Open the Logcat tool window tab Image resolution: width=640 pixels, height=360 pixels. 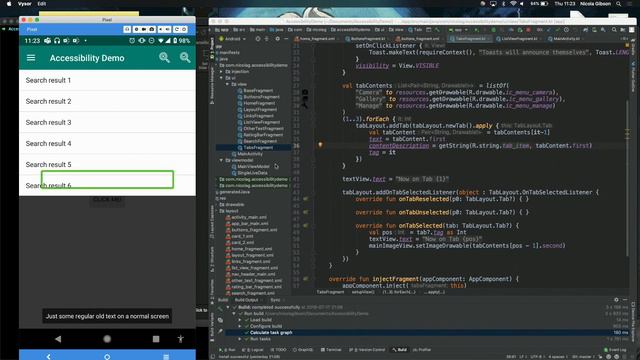[253, 350]
